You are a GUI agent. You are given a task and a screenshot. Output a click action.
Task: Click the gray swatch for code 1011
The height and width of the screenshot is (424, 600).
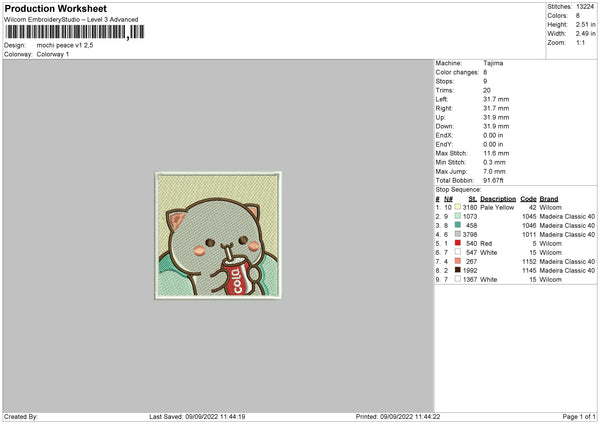458,234
